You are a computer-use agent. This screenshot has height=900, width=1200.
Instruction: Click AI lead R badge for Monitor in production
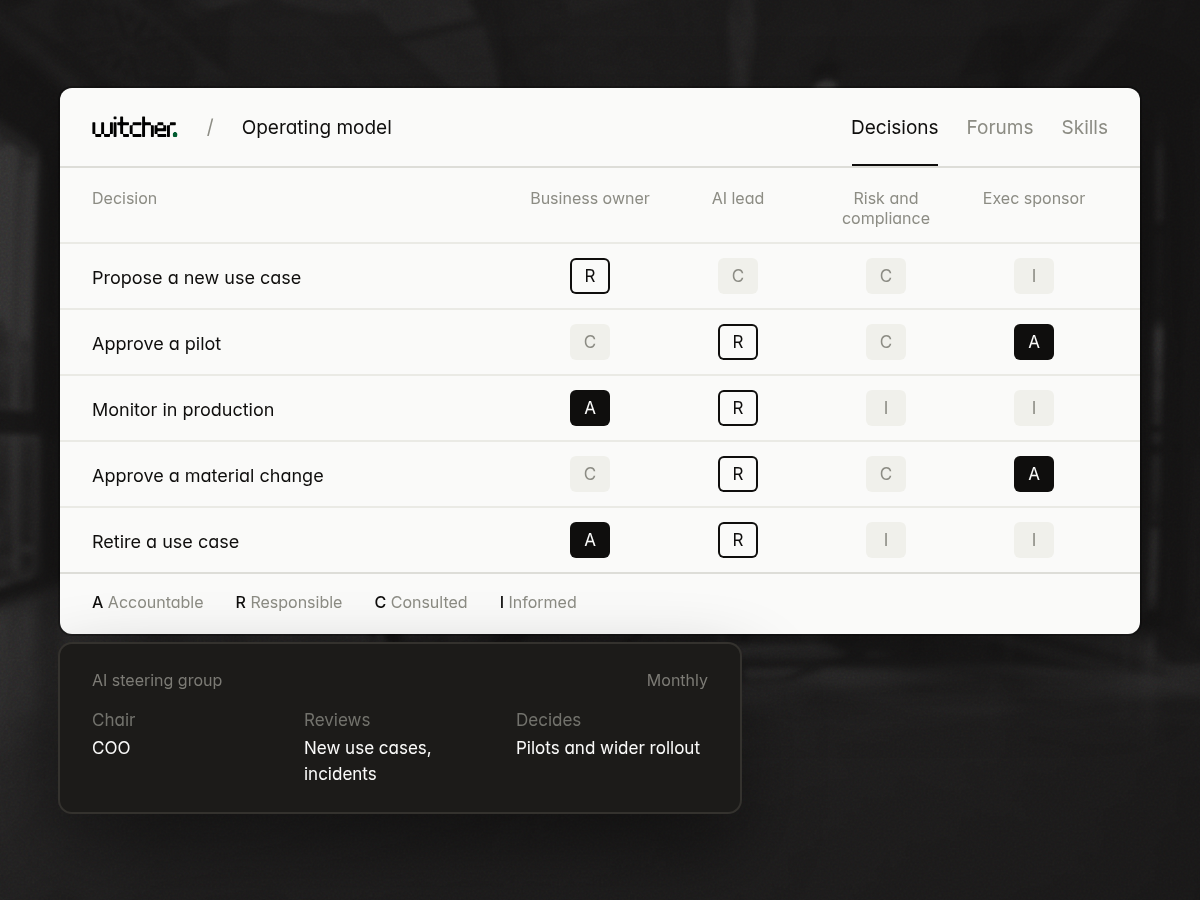click(x=738, y=408)
